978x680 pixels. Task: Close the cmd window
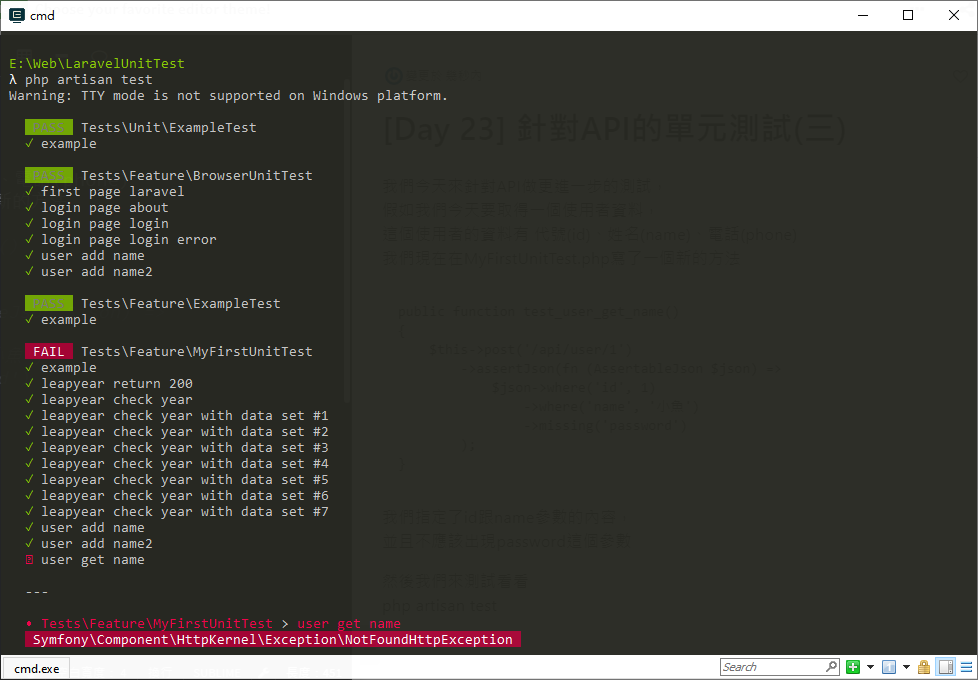954,15
